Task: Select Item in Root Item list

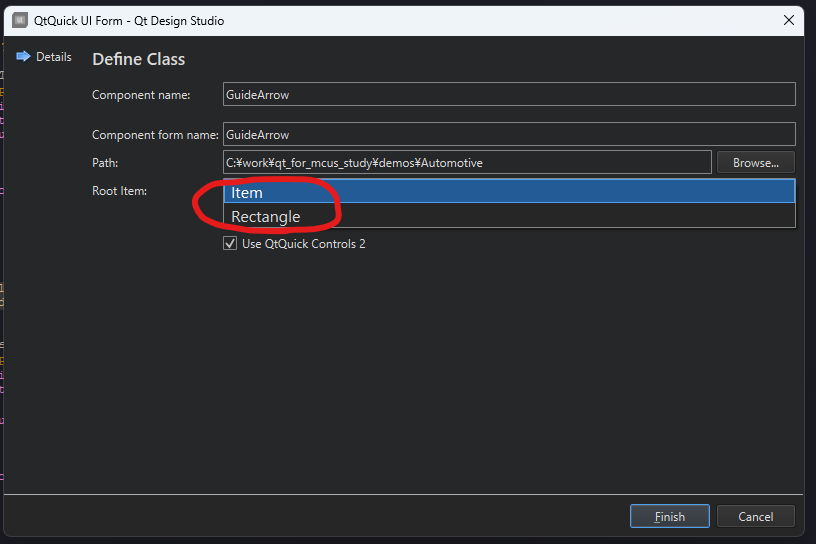Action: [x=509, y=191]
